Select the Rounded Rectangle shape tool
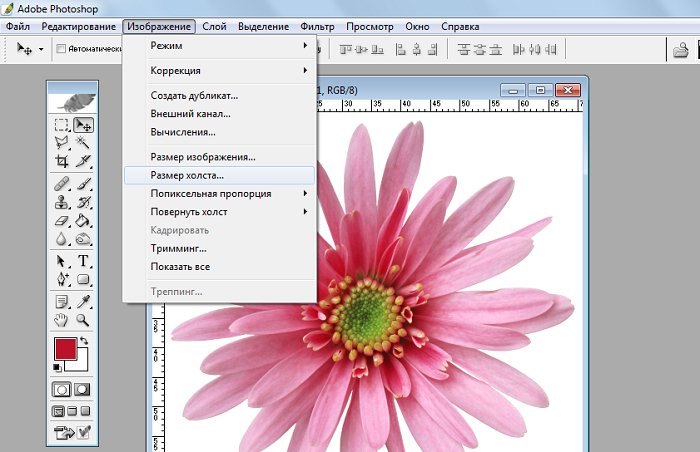Viewport: 700px width, 452px height. (x=83, y=280)
